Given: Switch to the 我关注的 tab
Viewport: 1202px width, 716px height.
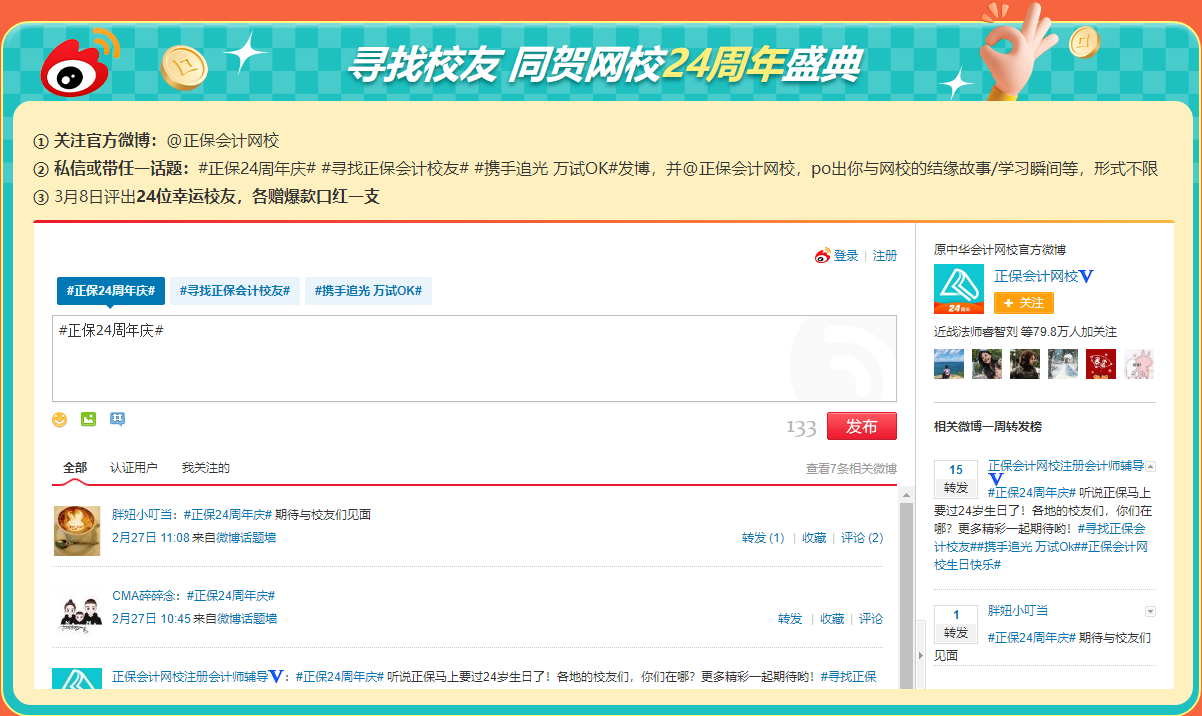Looking at the screenshot, I should pos(206,468).
